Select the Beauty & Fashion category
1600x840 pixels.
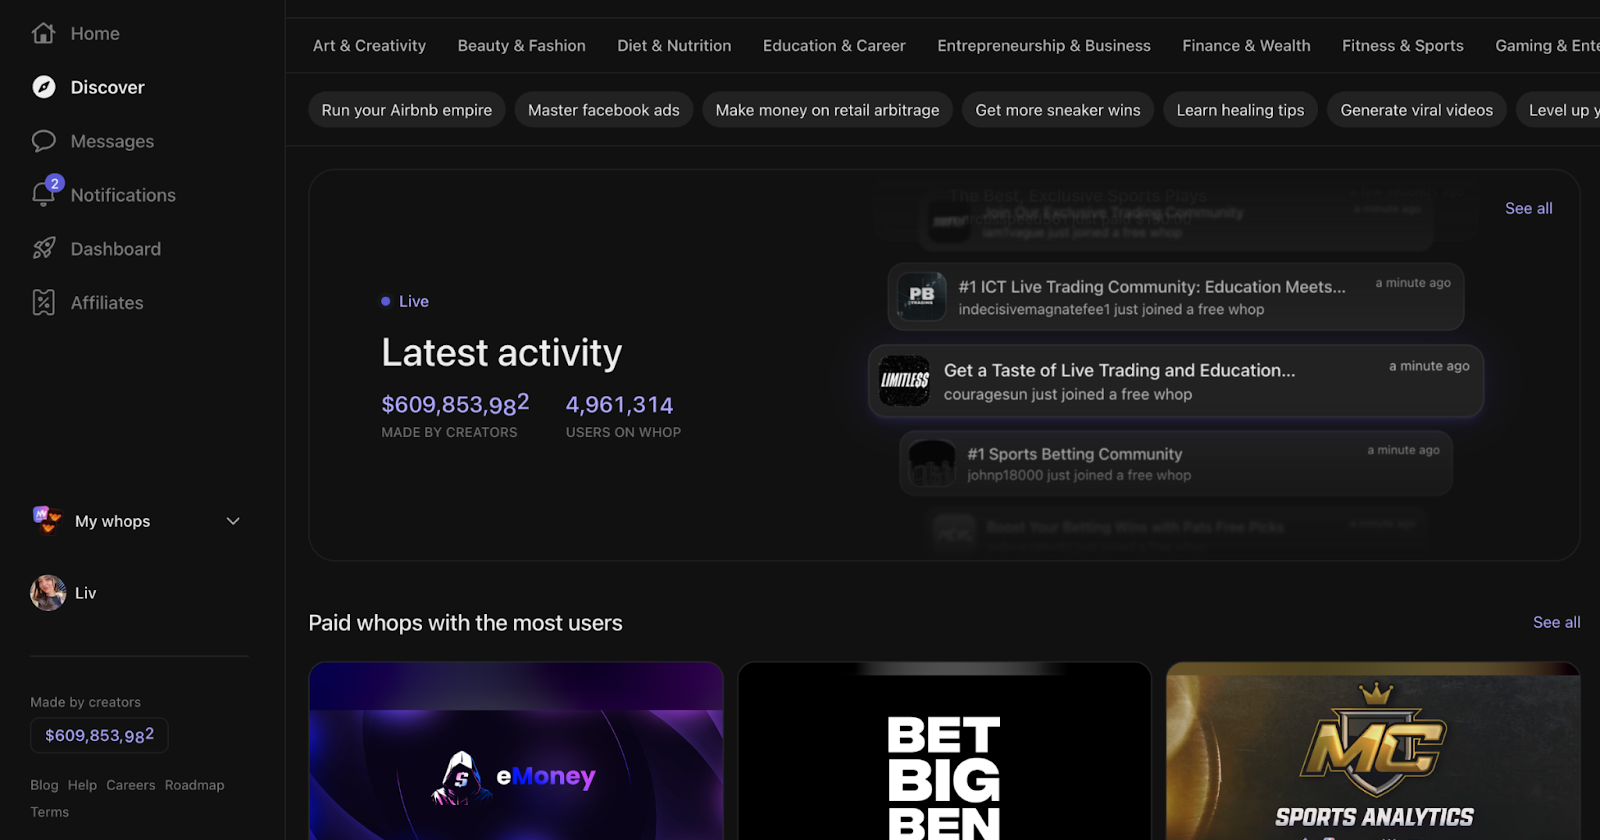tap(521, 46)
